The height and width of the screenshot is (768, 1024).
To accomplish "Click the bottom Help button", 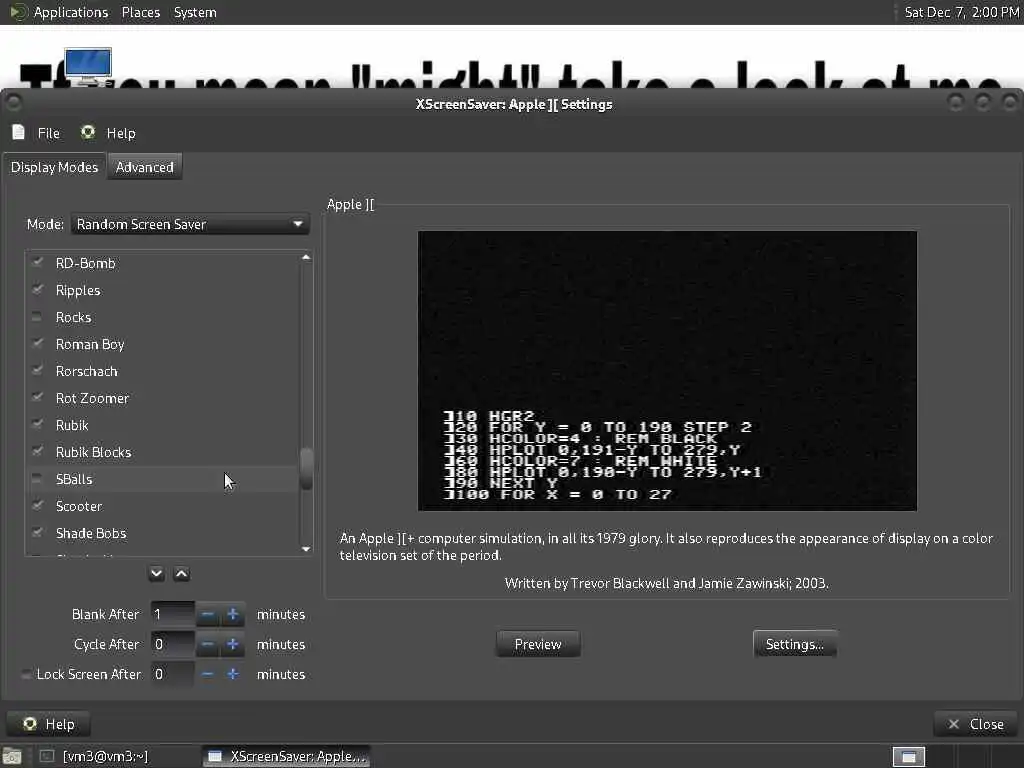I will pos(48,724).
